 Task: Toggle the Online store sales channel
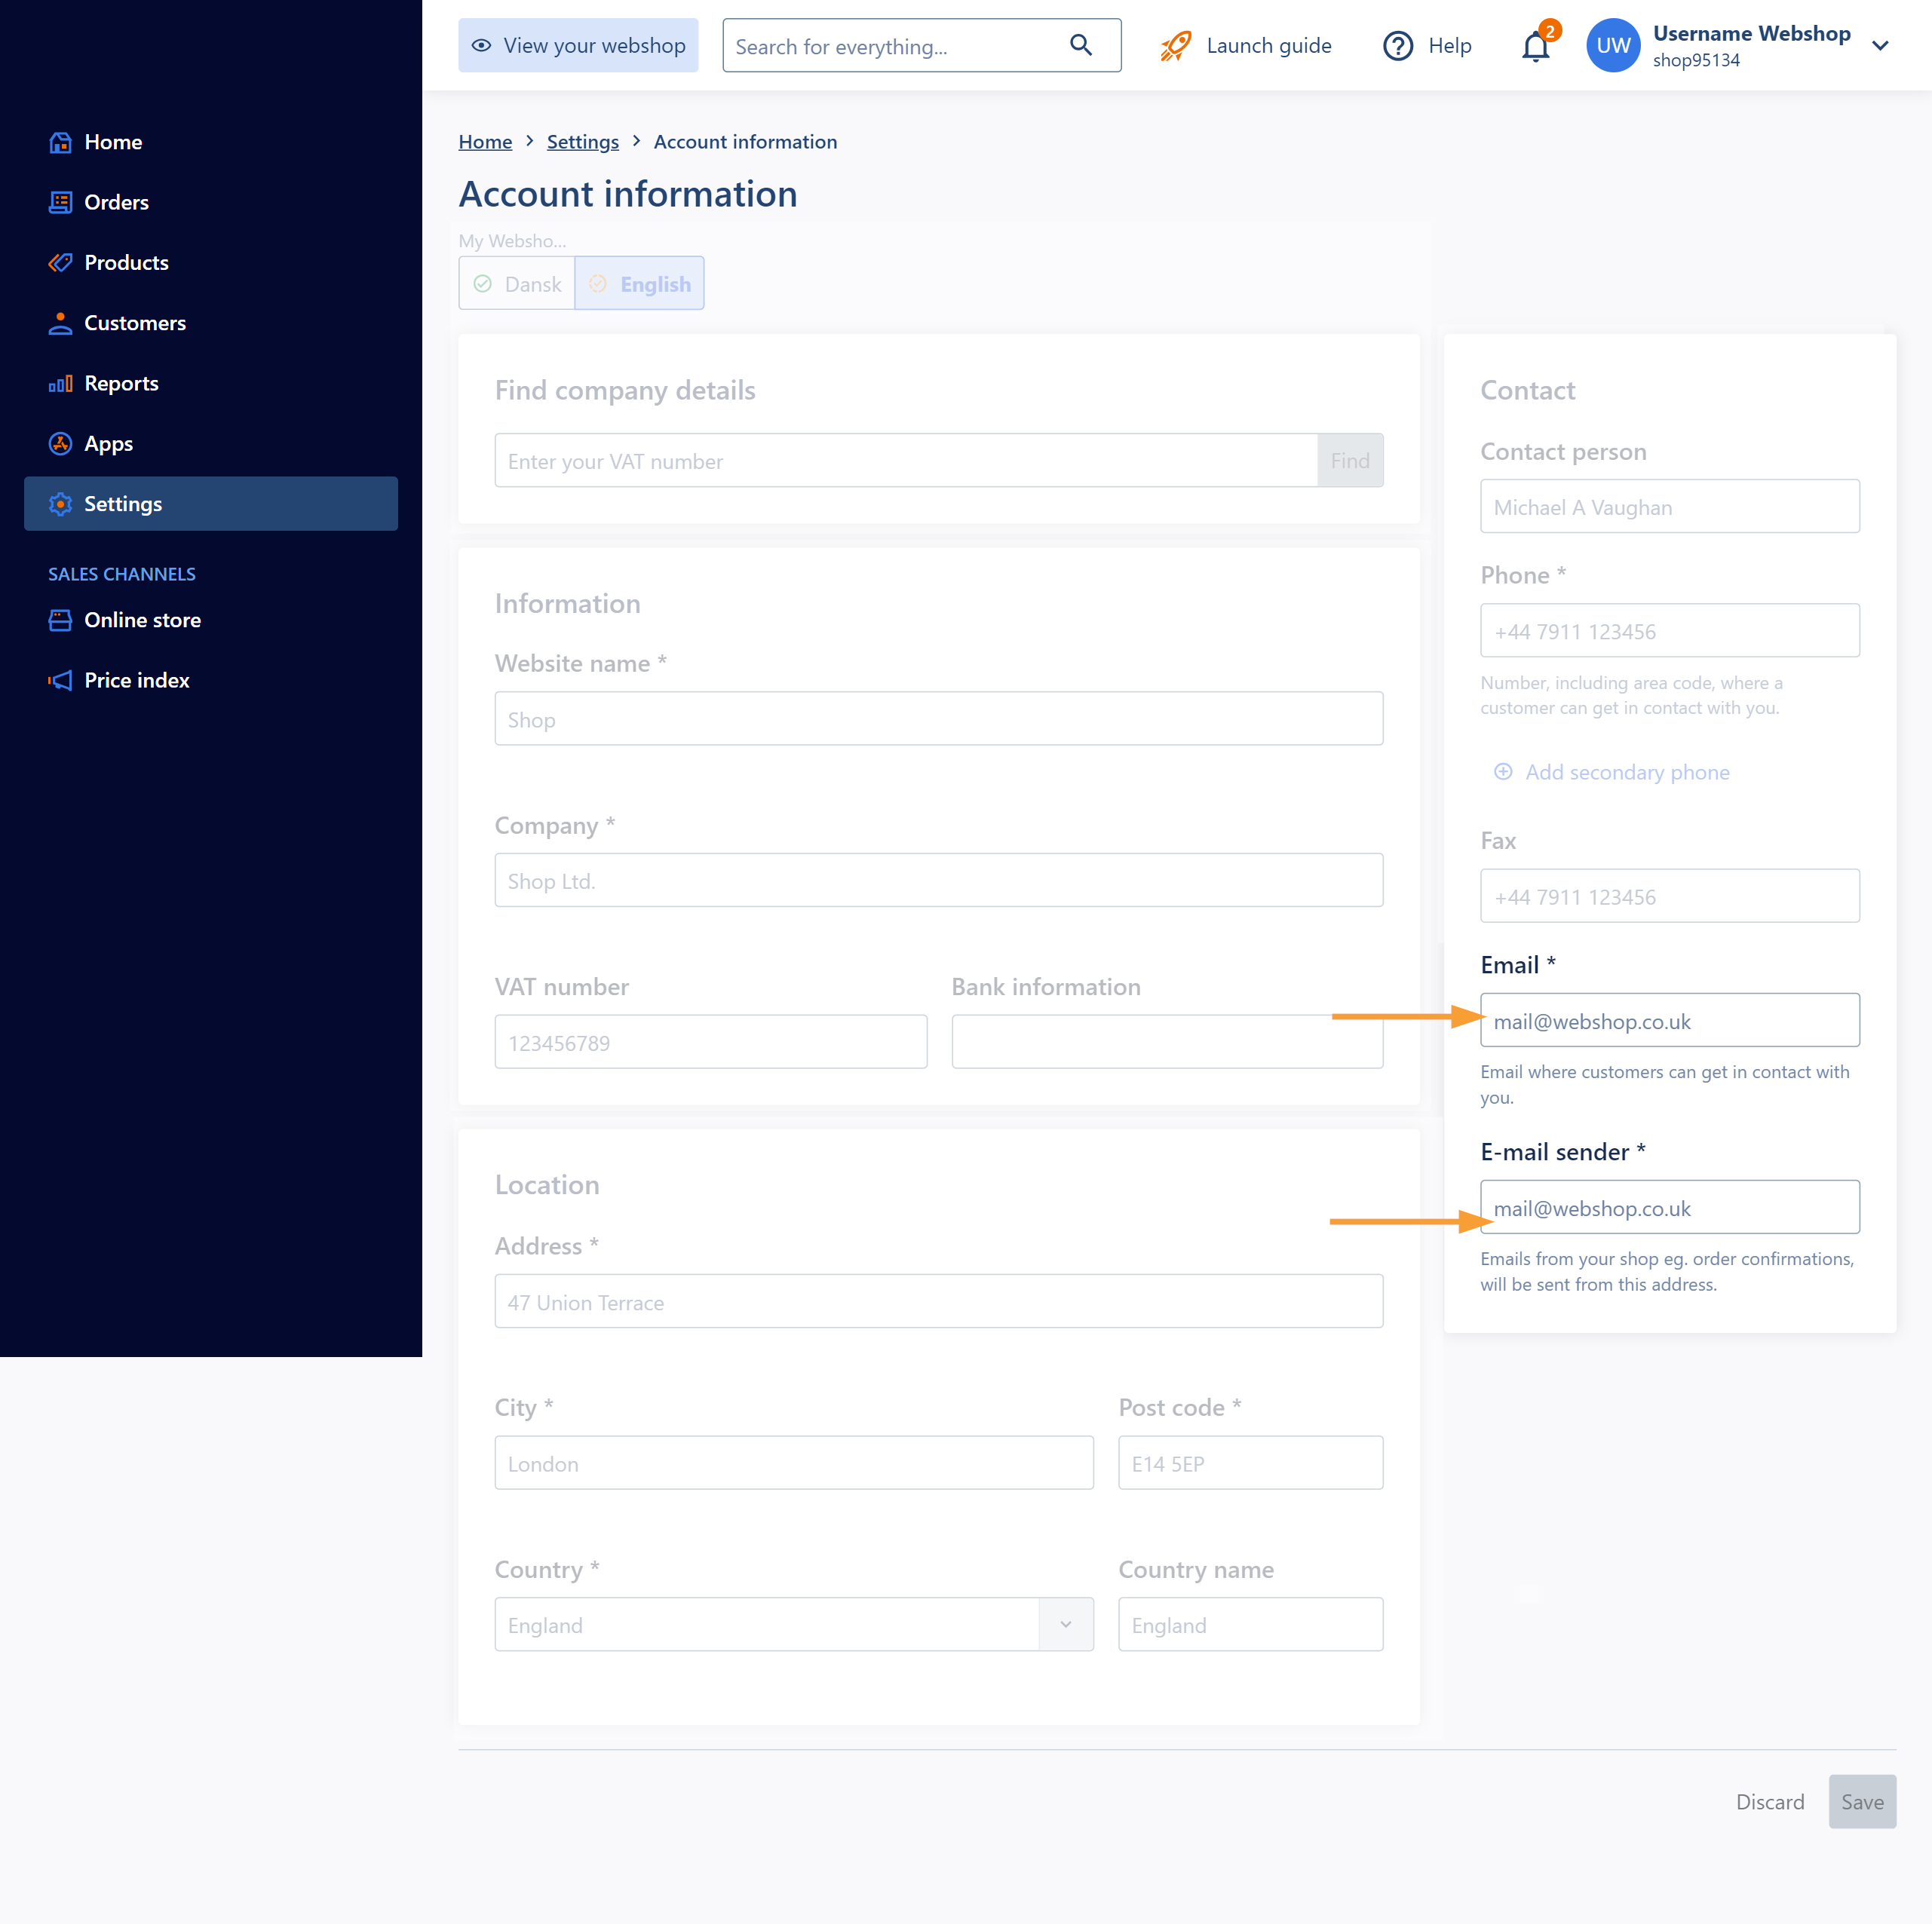pyautogui.click(x=141, y=618)
